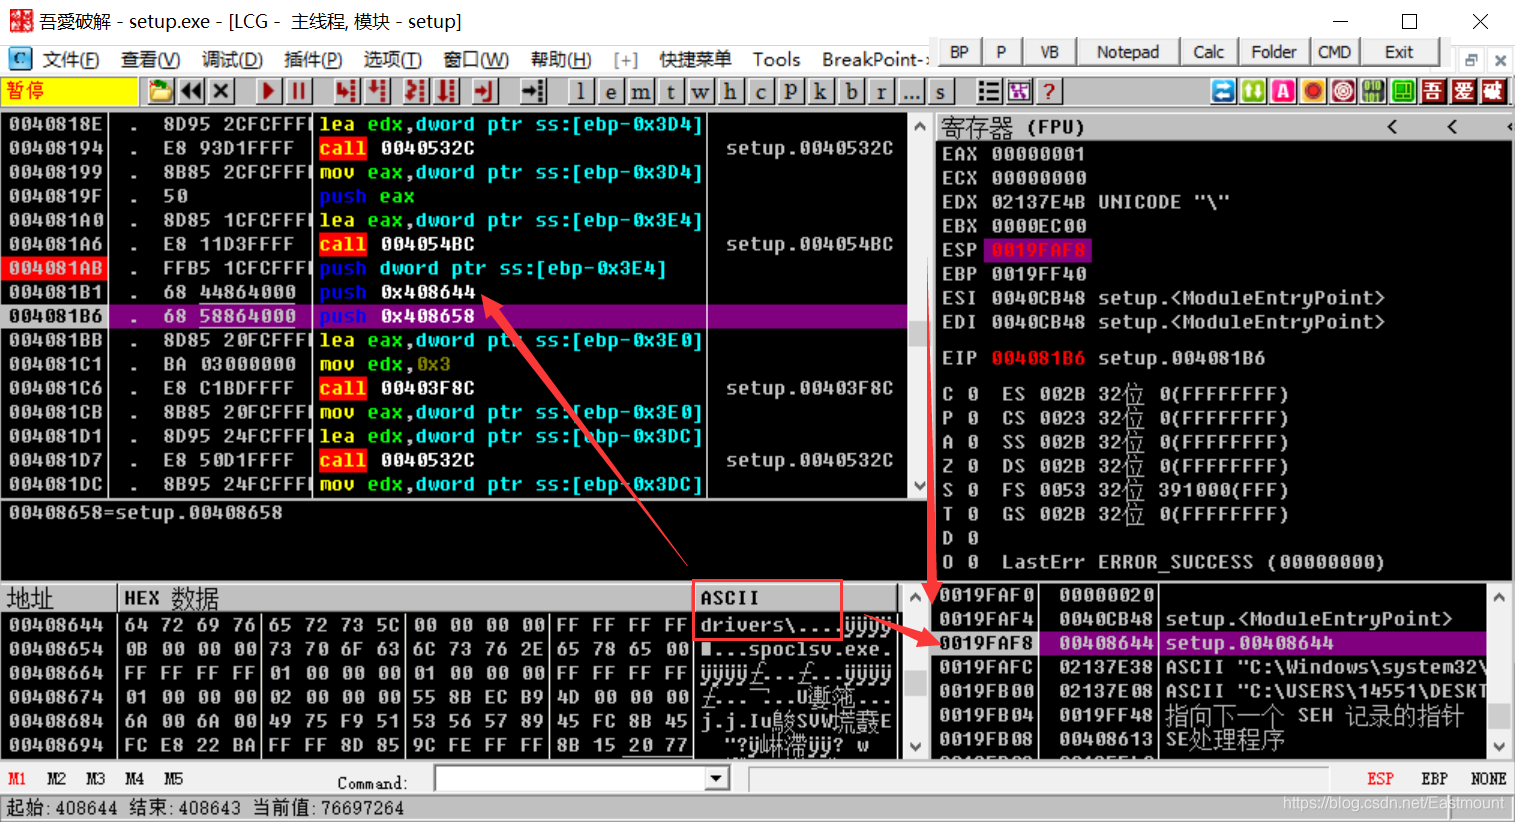Open file with the folder toolbar icon
Viewport: 1515px width, 822px height.
pyautogui.click(x=161, y=92)
